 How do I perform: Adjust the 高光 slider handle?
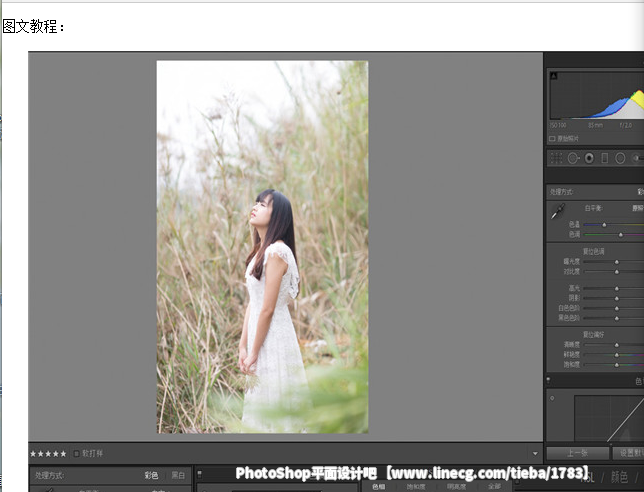pos(616,289)
